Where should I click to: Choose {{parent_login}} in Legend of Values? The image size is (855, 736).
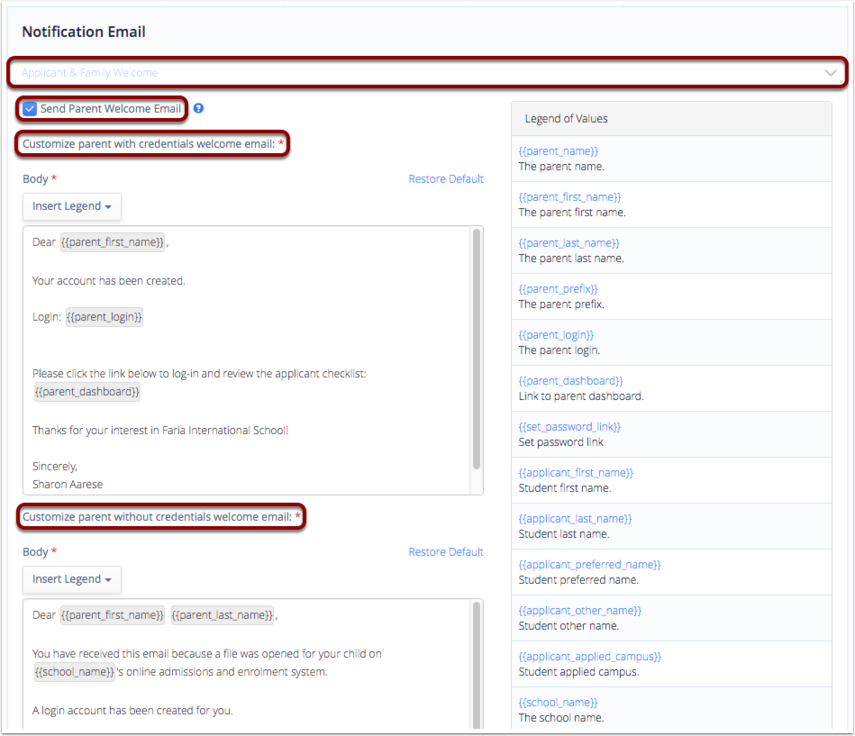click(x=556, y=334)
